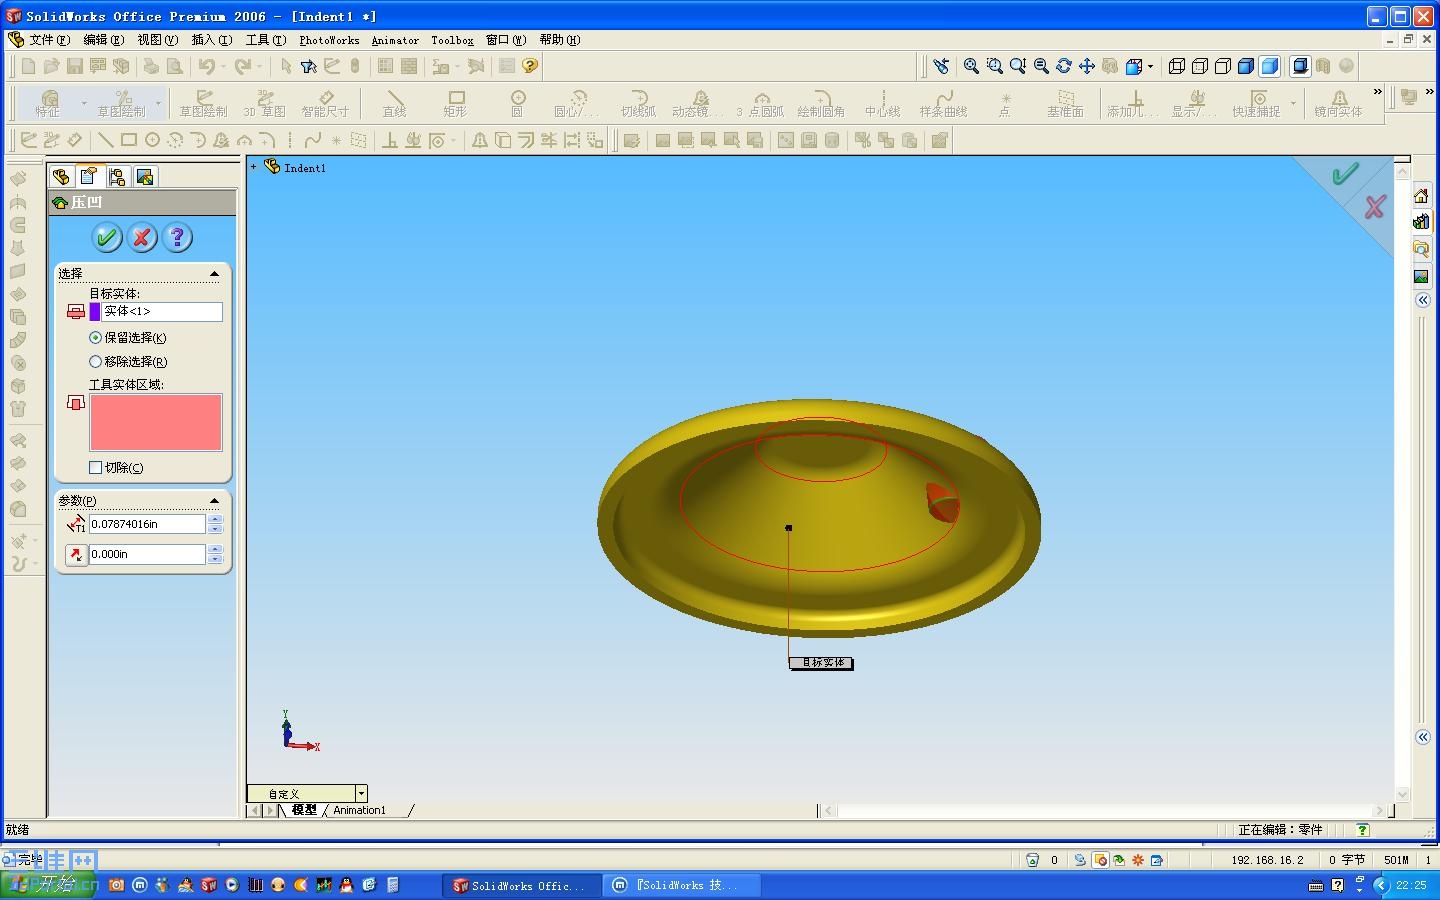Switch to Shaded With Edges display mode
The width and height of the screenshot is (1440, 900).
point(1246,66)
